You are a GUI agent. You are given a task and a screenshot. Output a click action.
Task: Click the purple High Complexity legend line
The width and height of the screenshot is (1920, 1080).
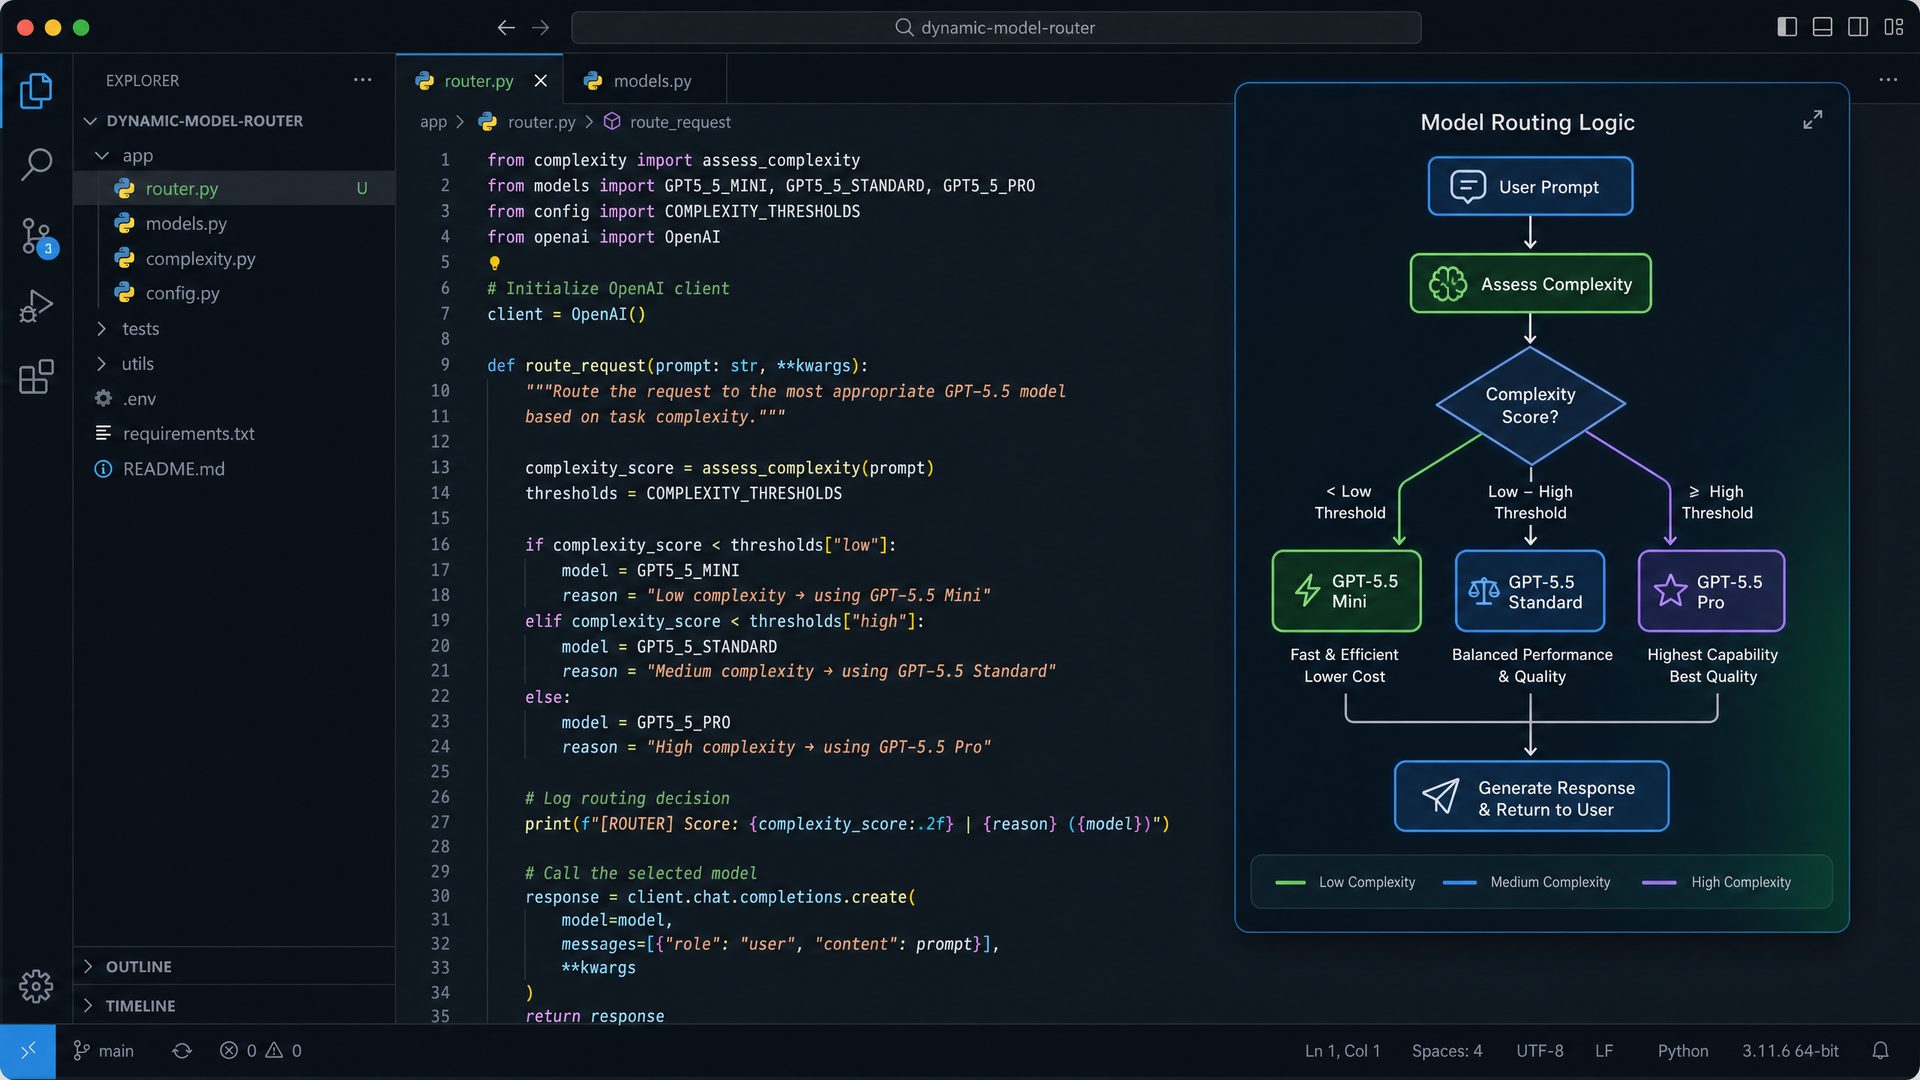coord(1659,883)
